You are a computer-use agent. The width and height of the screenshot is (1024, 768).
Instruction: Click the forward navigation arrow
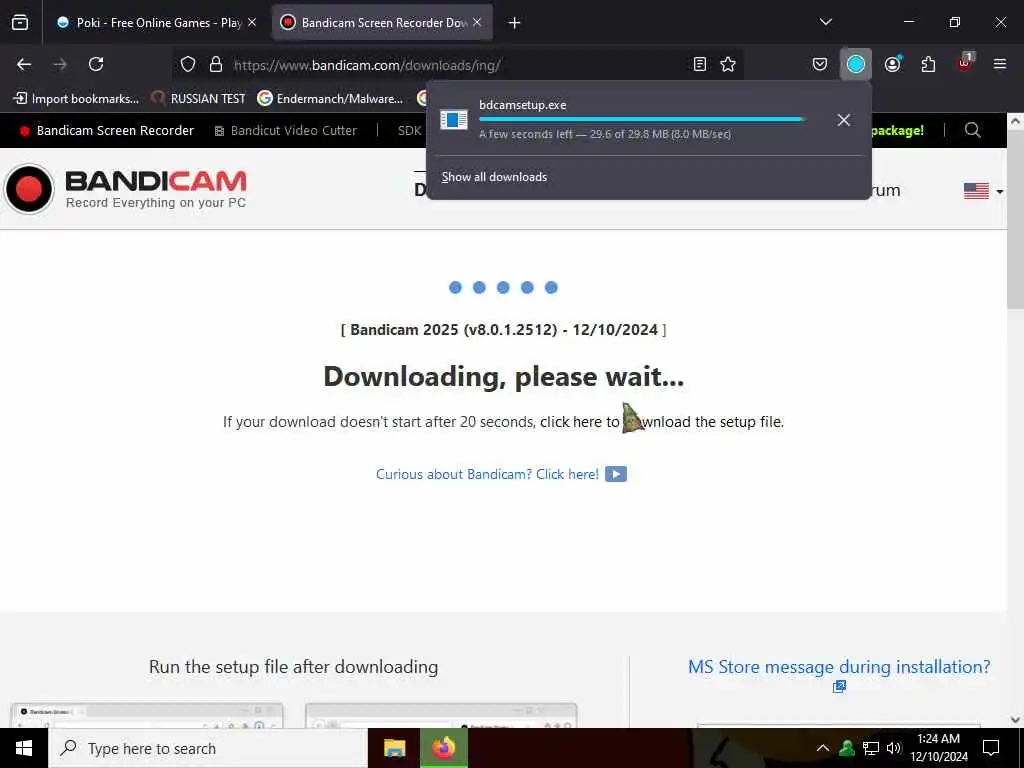tap(60, 64)
